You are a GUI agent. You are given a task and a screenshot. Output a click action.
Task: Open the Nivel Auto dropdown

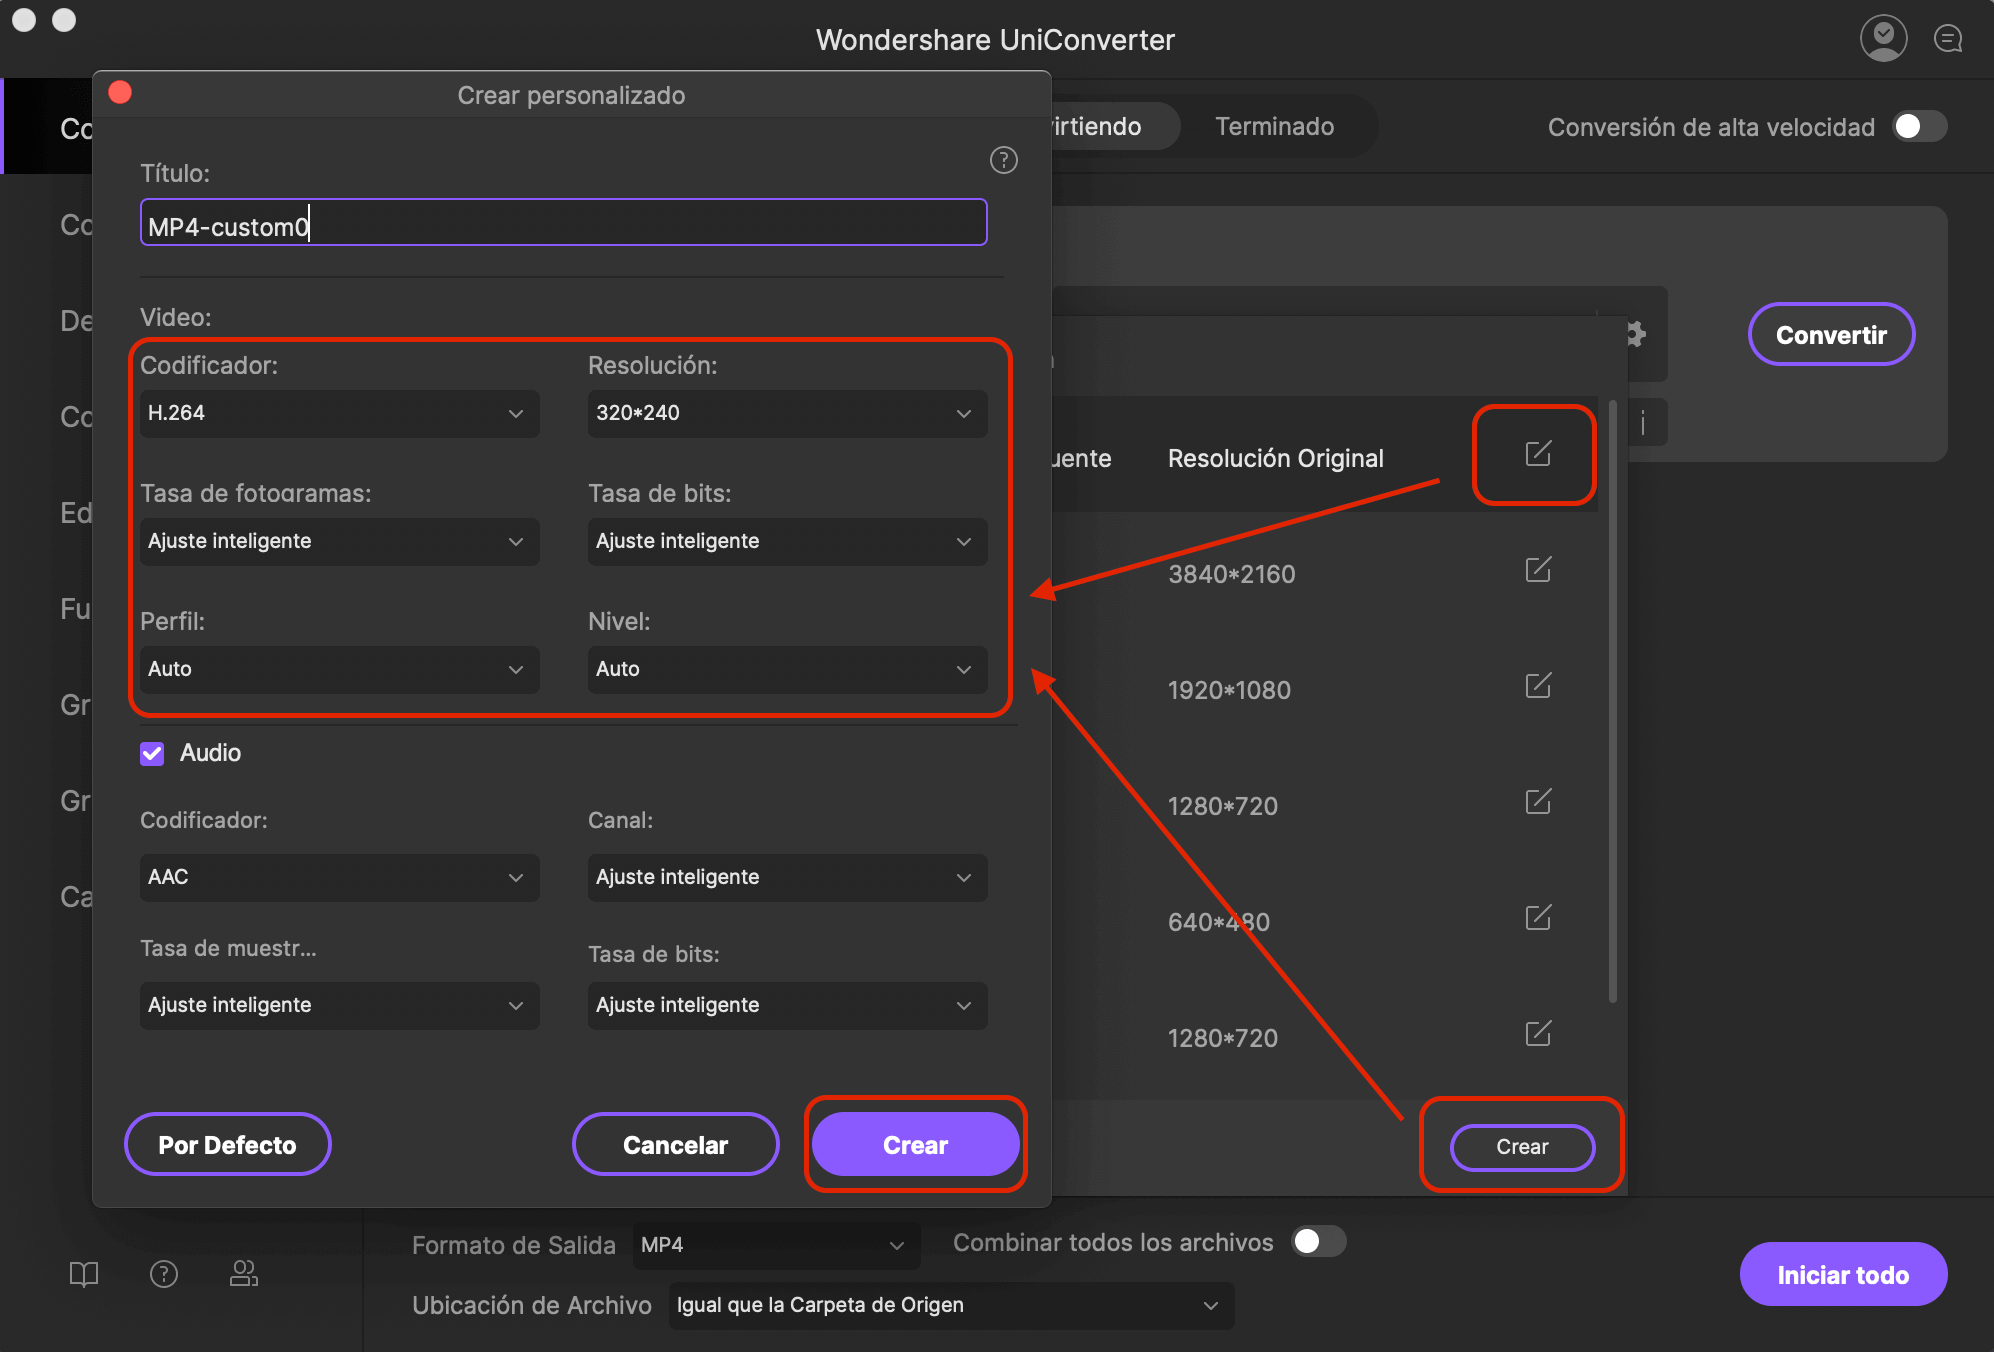[x=788, y=669]
